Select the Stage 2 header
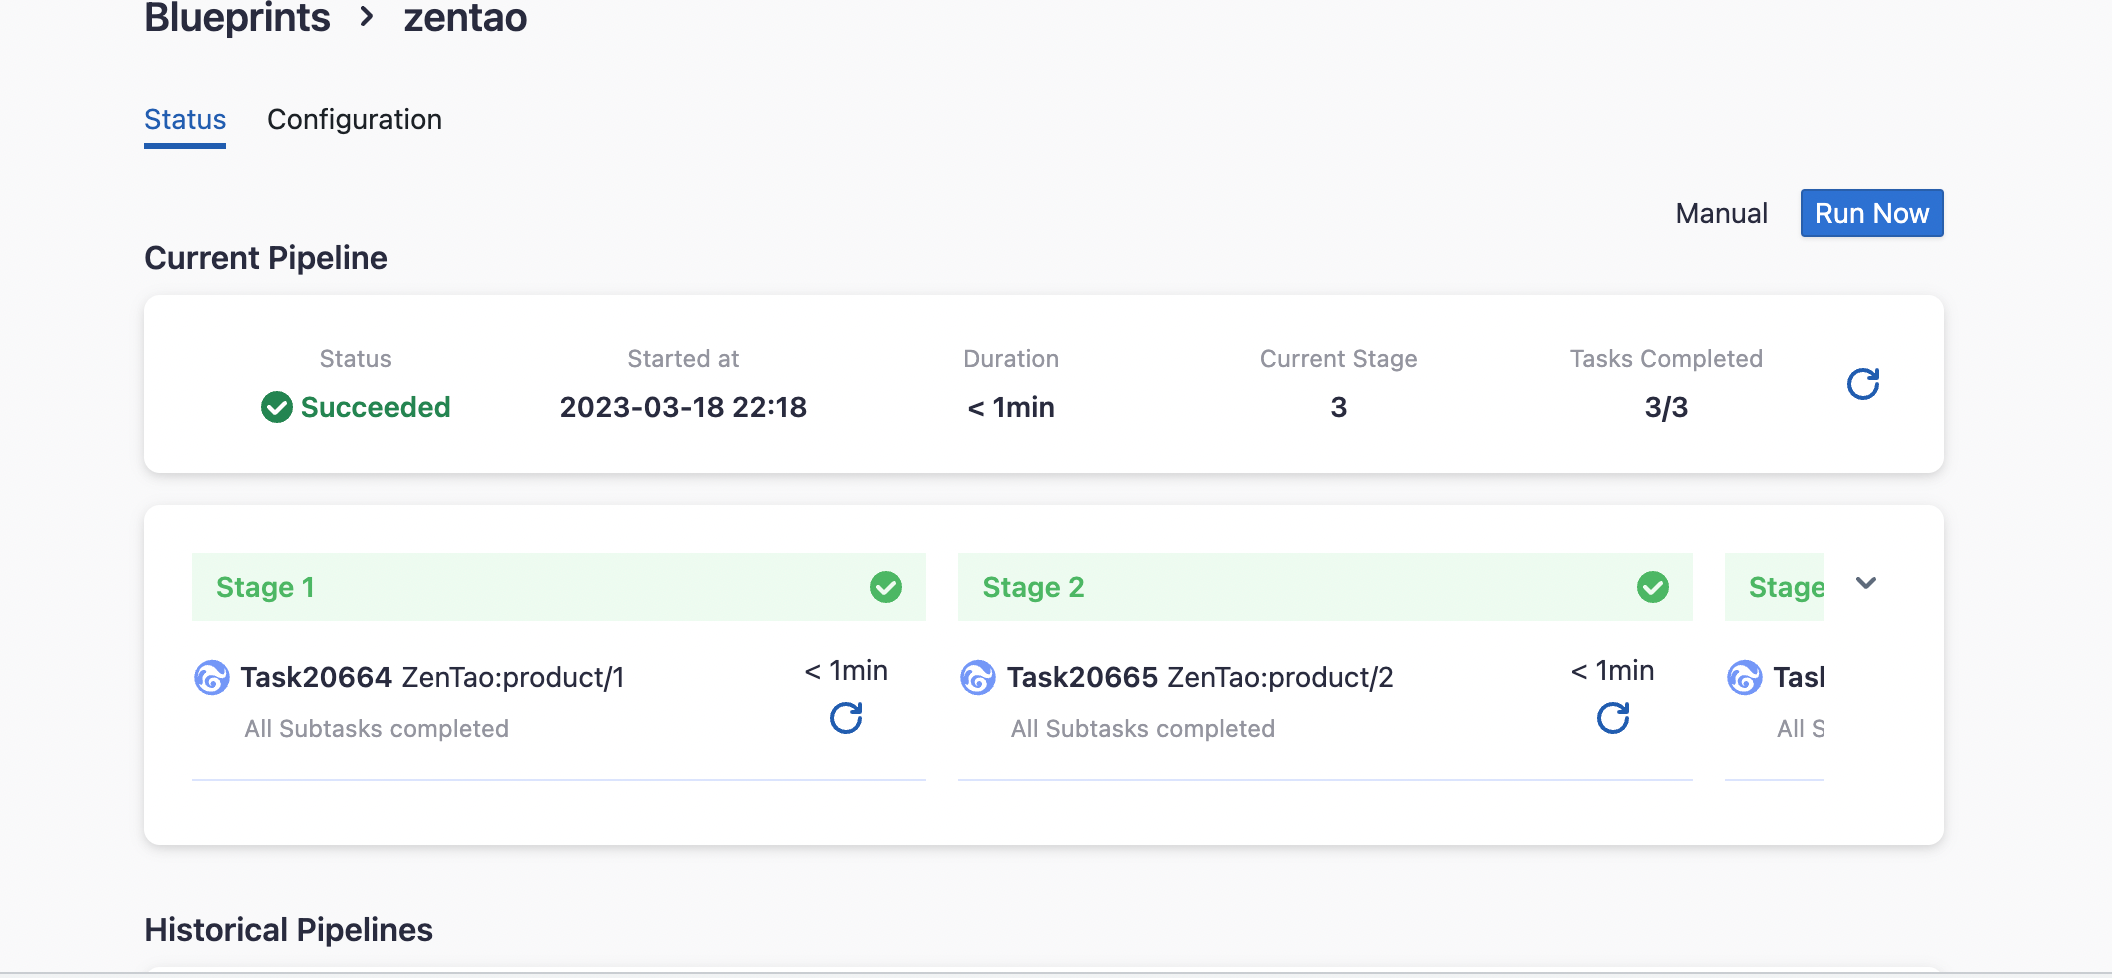 pyautogui.click(x=1324, y=587)
